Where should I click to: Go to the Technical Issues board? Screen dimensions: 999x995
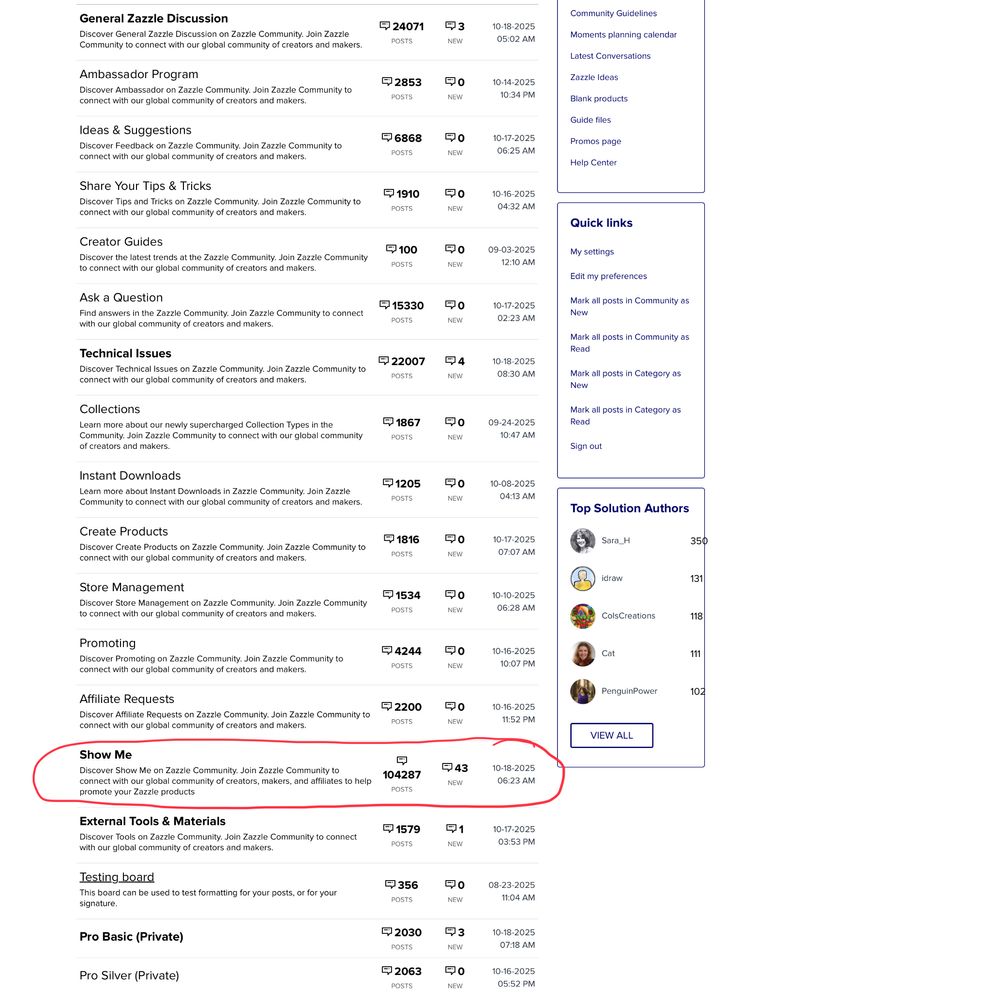[x=125, y=353]
